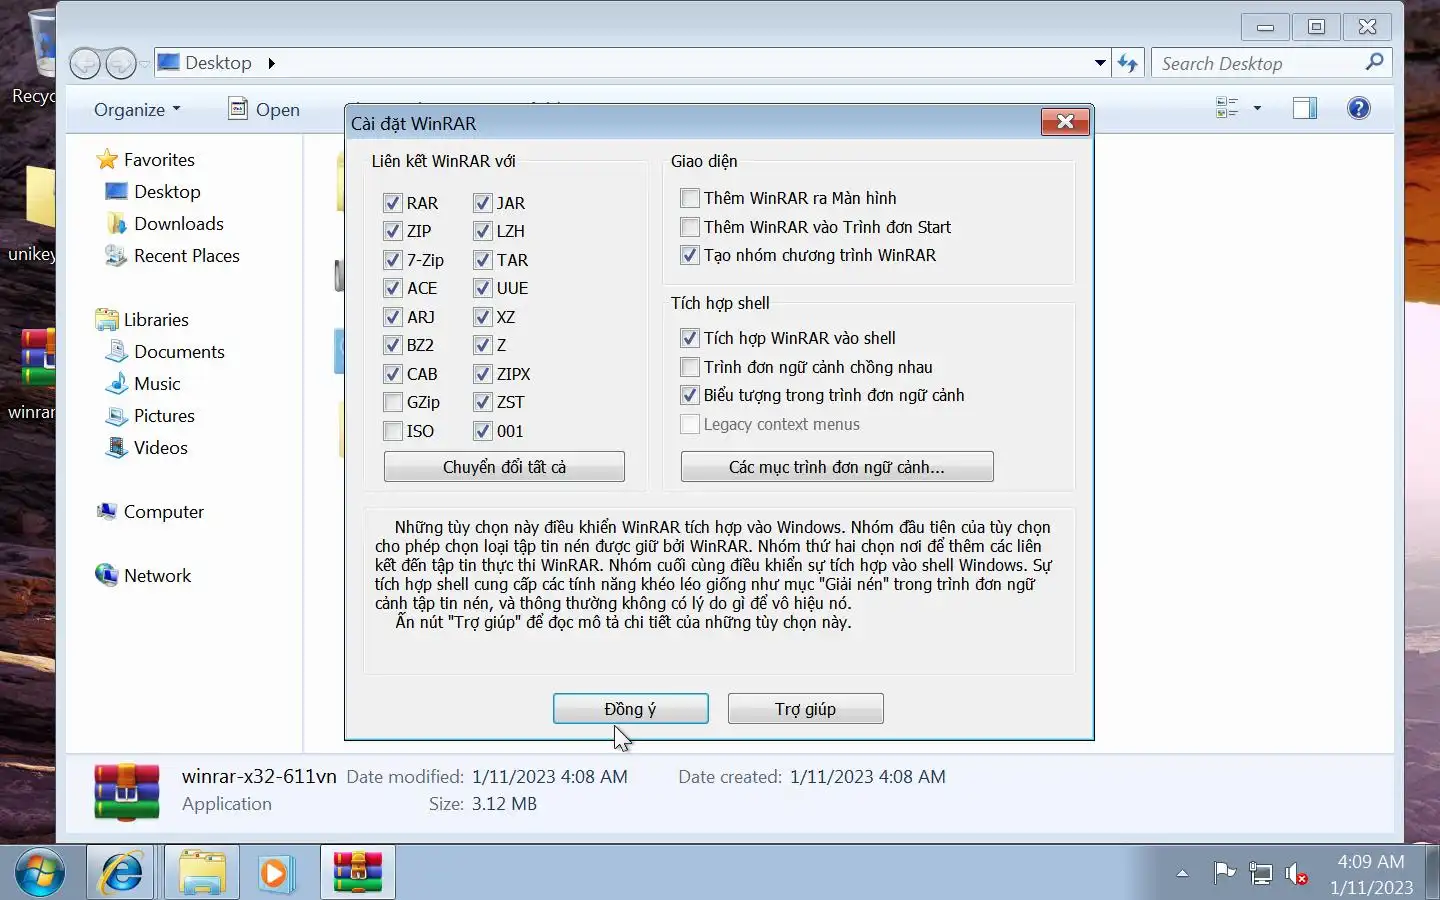
Task: Toggle the UUE format checkbox
Action: pyautogui.click(x=483, y=288)
